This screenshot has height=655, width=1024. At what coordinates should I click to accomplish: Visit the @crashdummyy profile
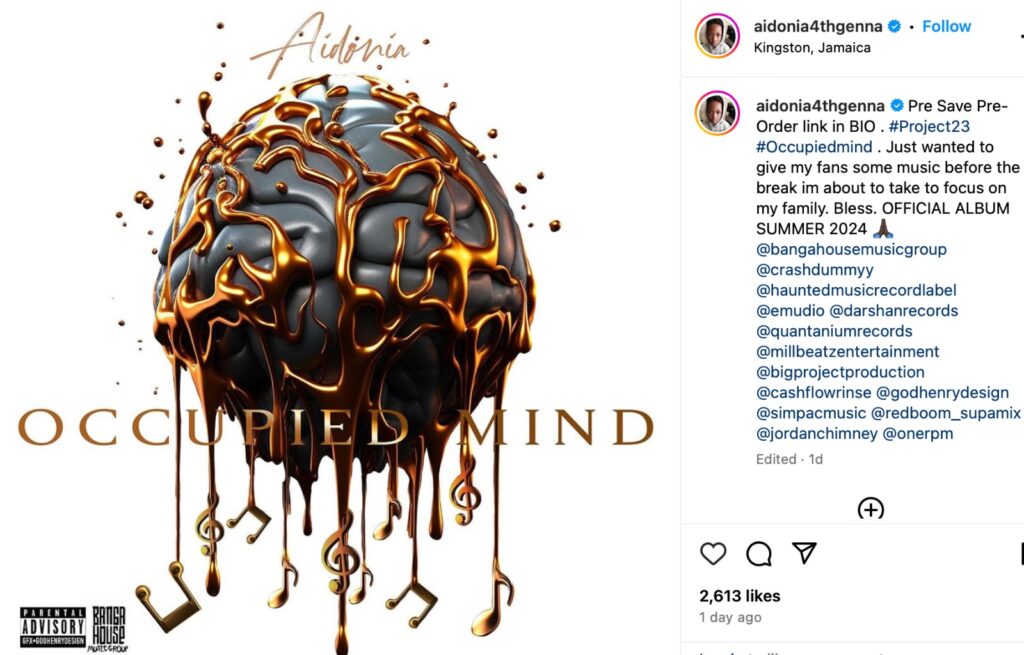tap(814, 270)
